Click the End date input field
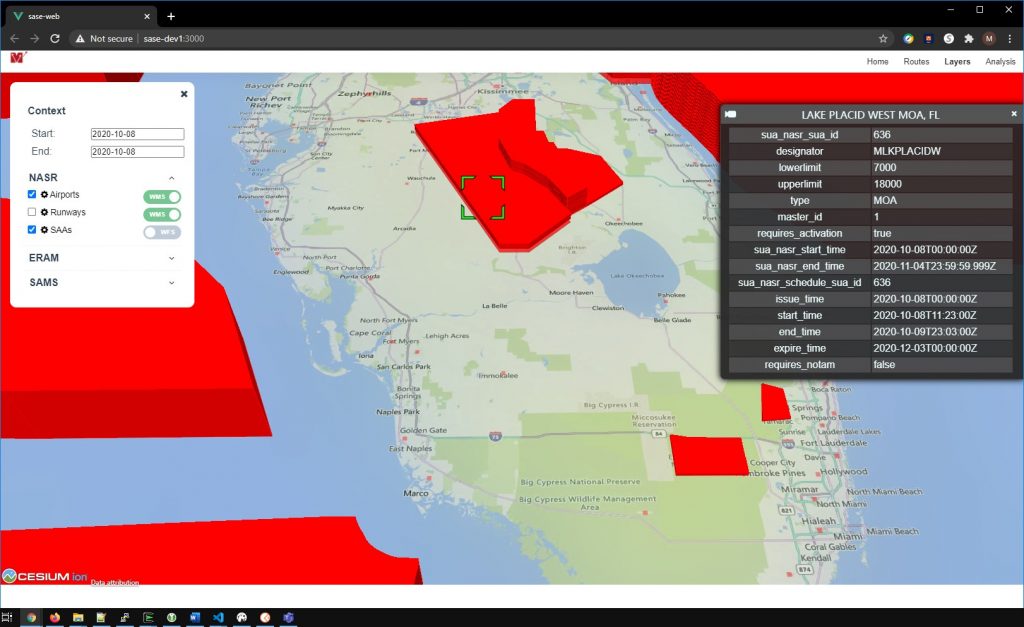The image size is (1024, 627). click(137, 152)
